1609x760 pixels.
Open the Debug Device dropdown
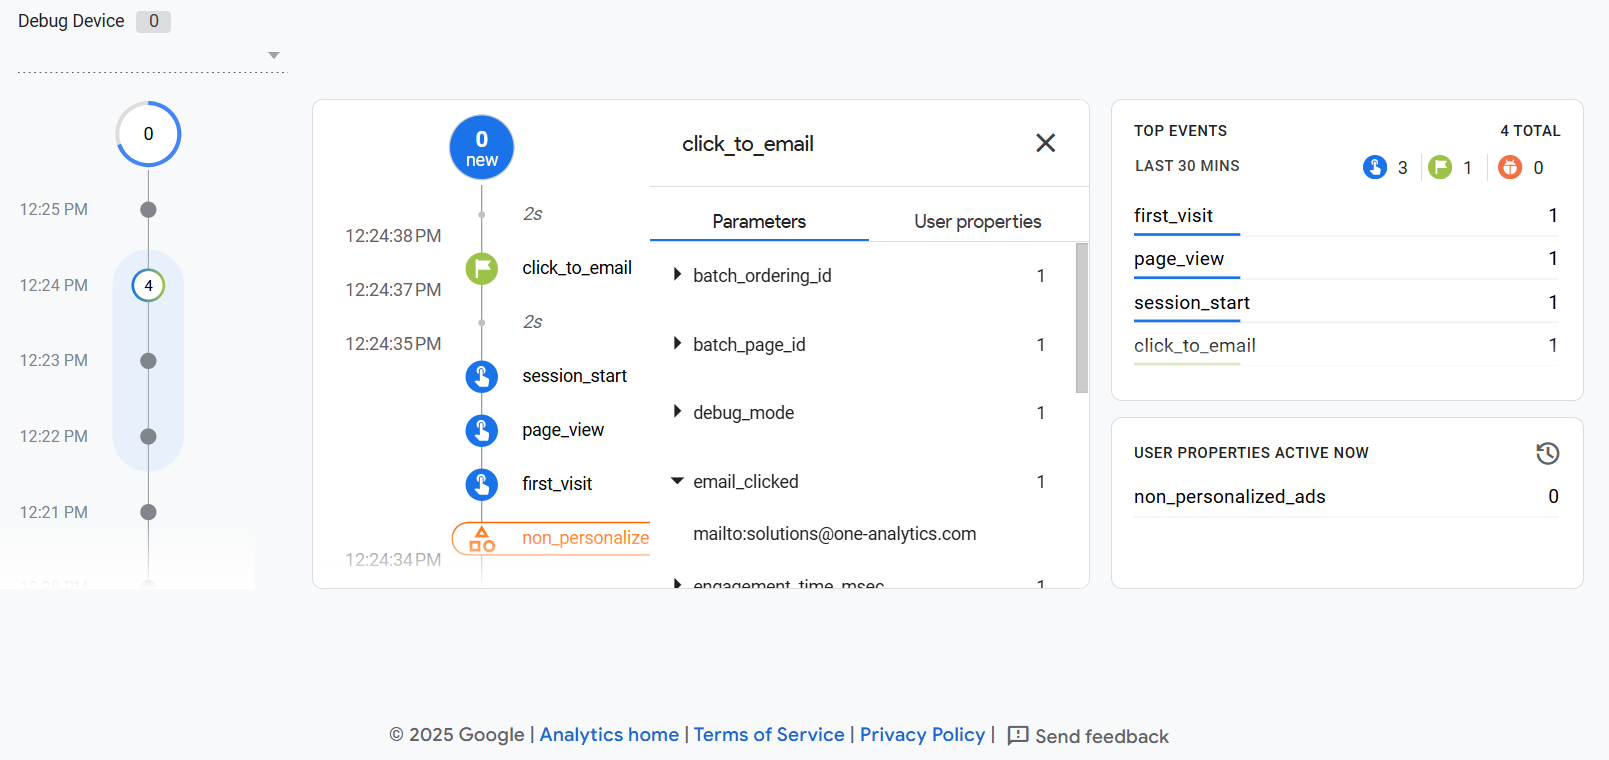tap(273, 56)
